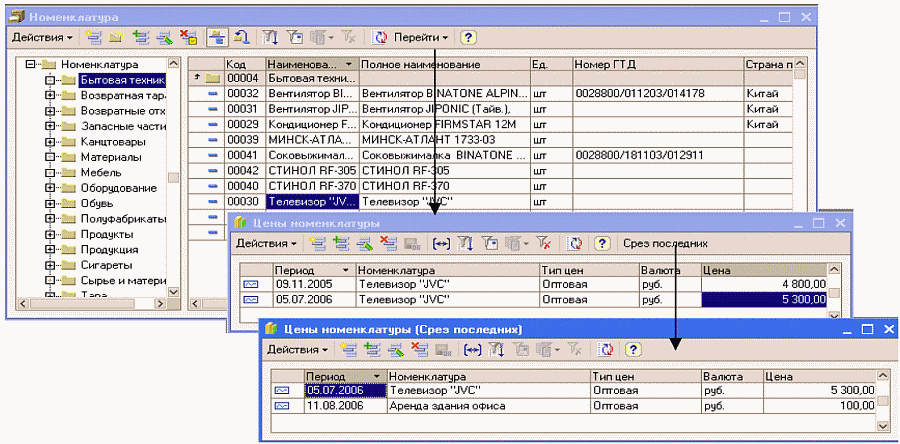
Task: Click the help icon in Номенклатура toolbar
Action: (468, 37)
